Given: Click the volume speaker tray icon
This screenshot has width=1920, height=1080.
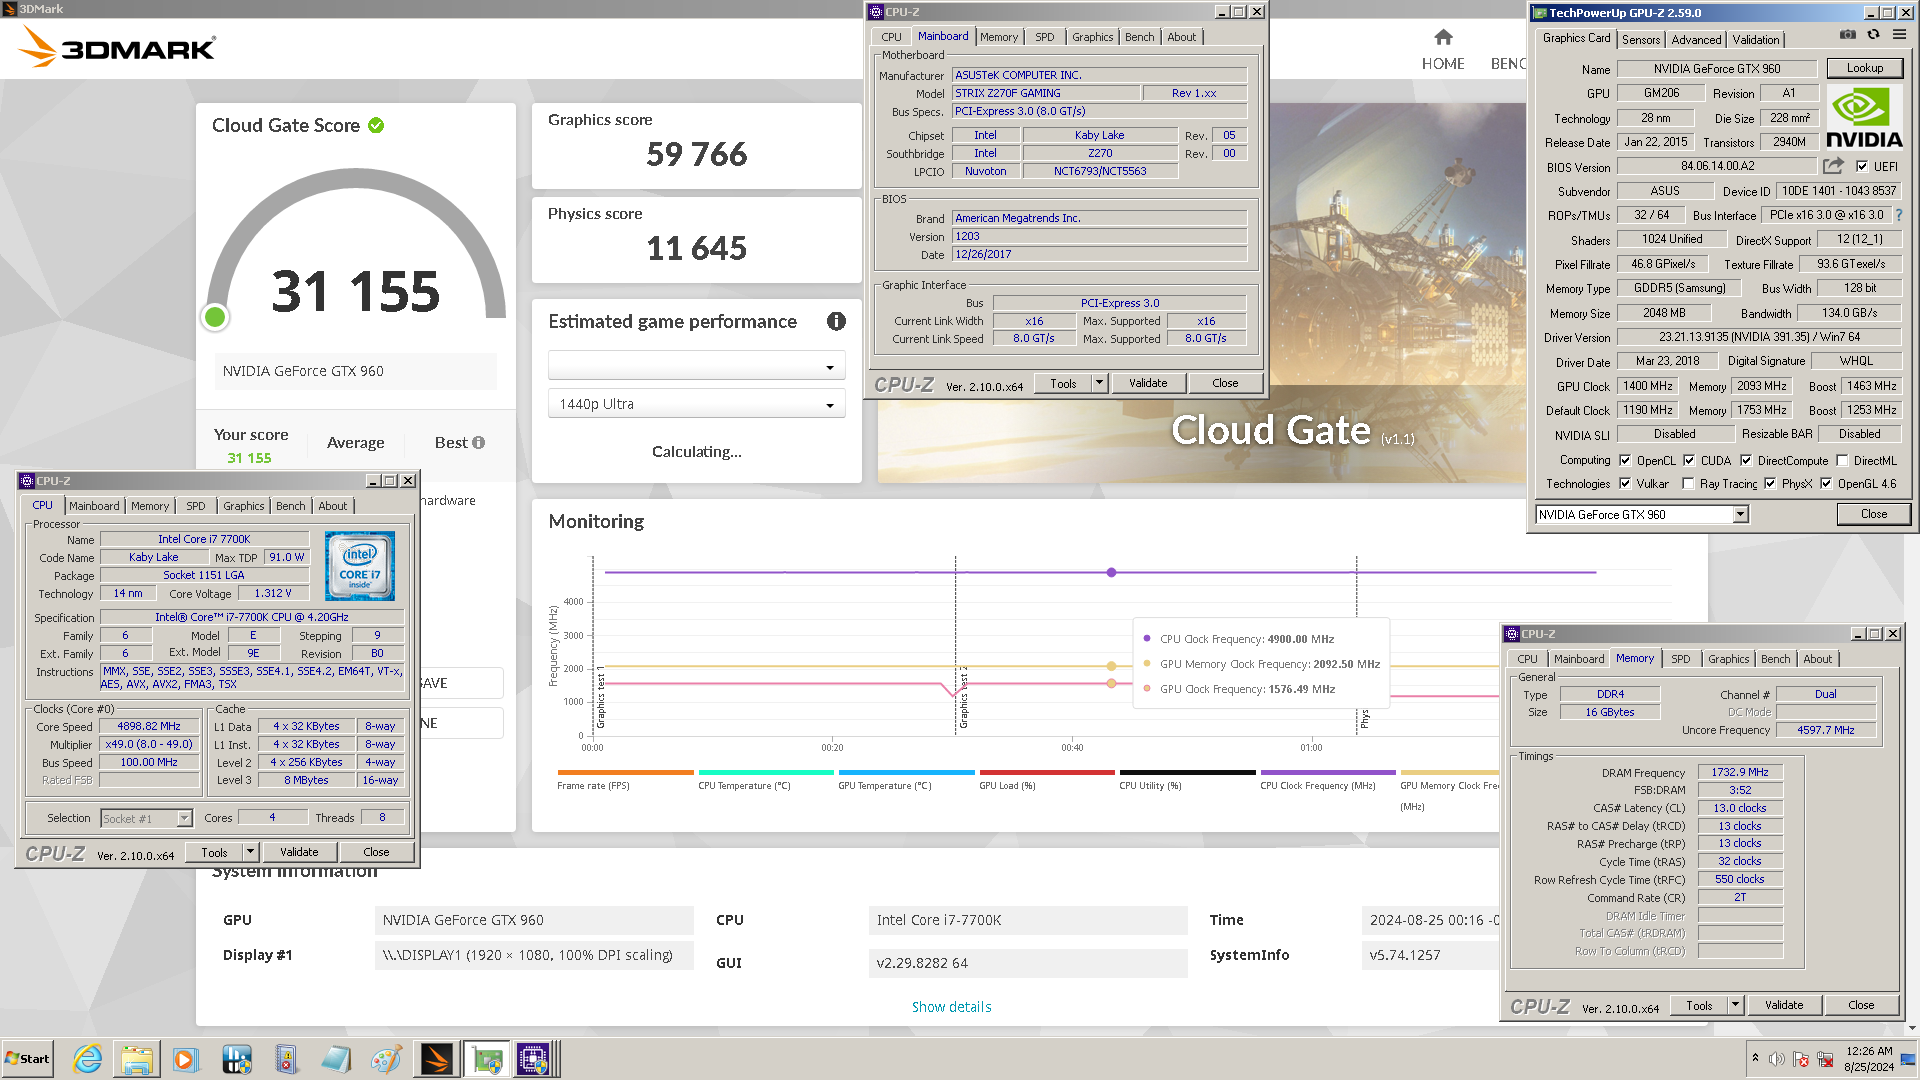Looking at the screenshot, I should [x=1777, y=1059].
